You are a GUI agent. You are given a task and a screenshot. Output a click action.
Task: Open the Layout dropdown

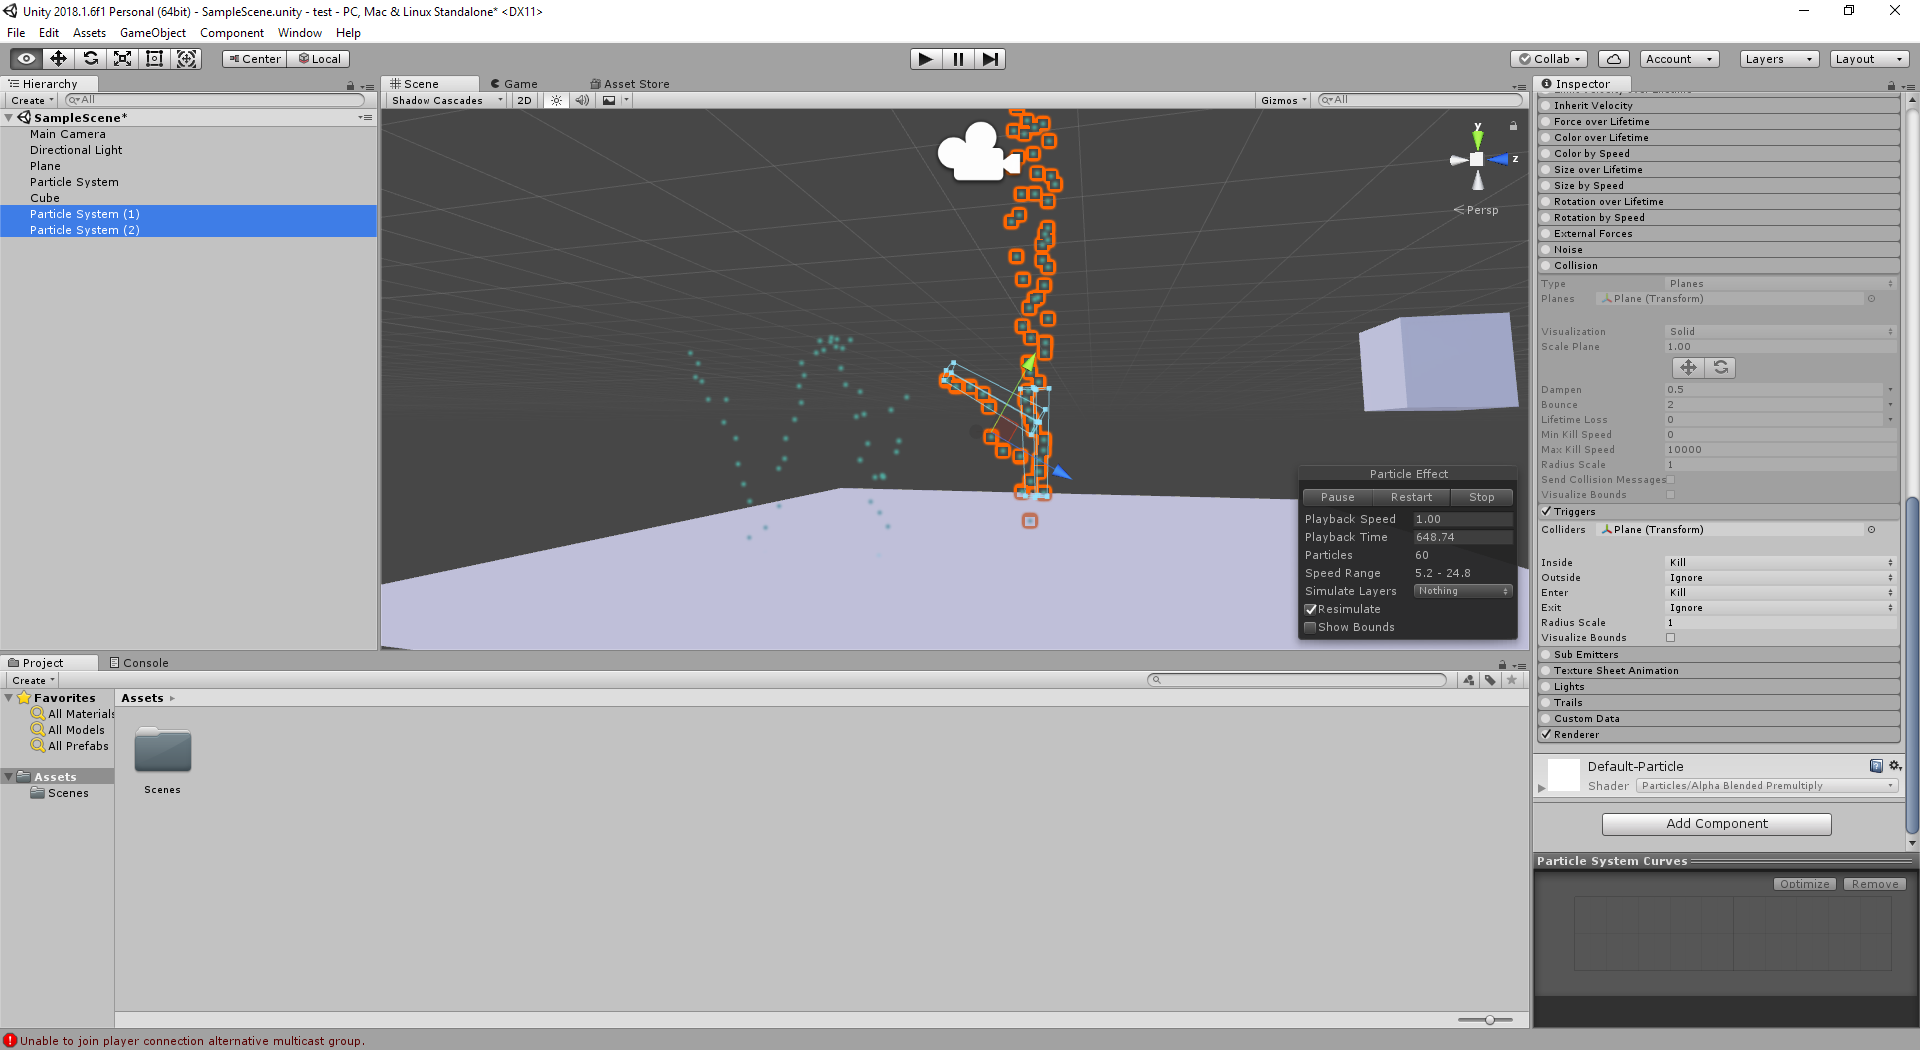[x=1869, y=59]
